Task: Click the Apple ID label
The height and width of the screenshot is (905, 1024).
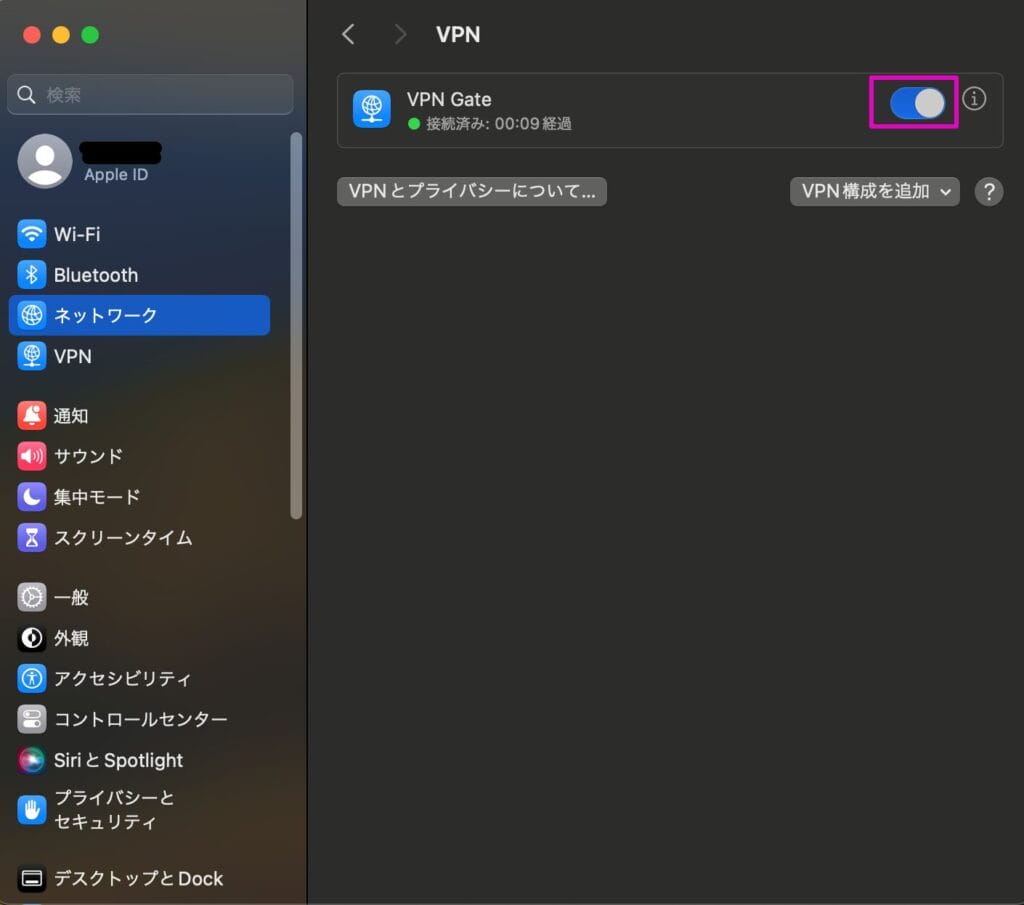Action: coord(116,174)
